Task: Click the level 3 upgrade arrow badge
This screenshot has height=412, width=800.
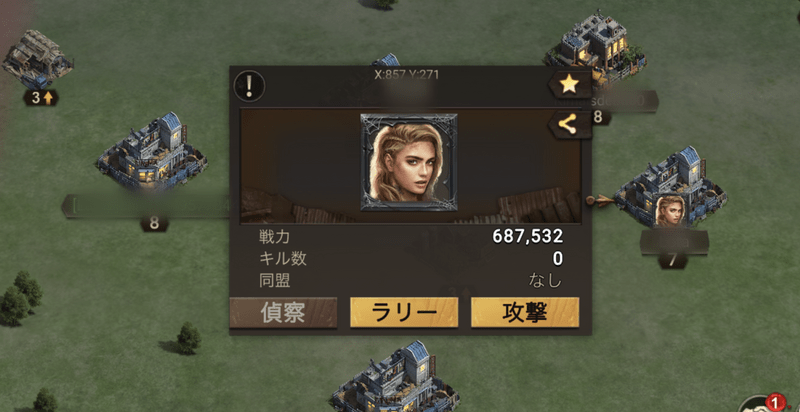Action: [41, 98]
